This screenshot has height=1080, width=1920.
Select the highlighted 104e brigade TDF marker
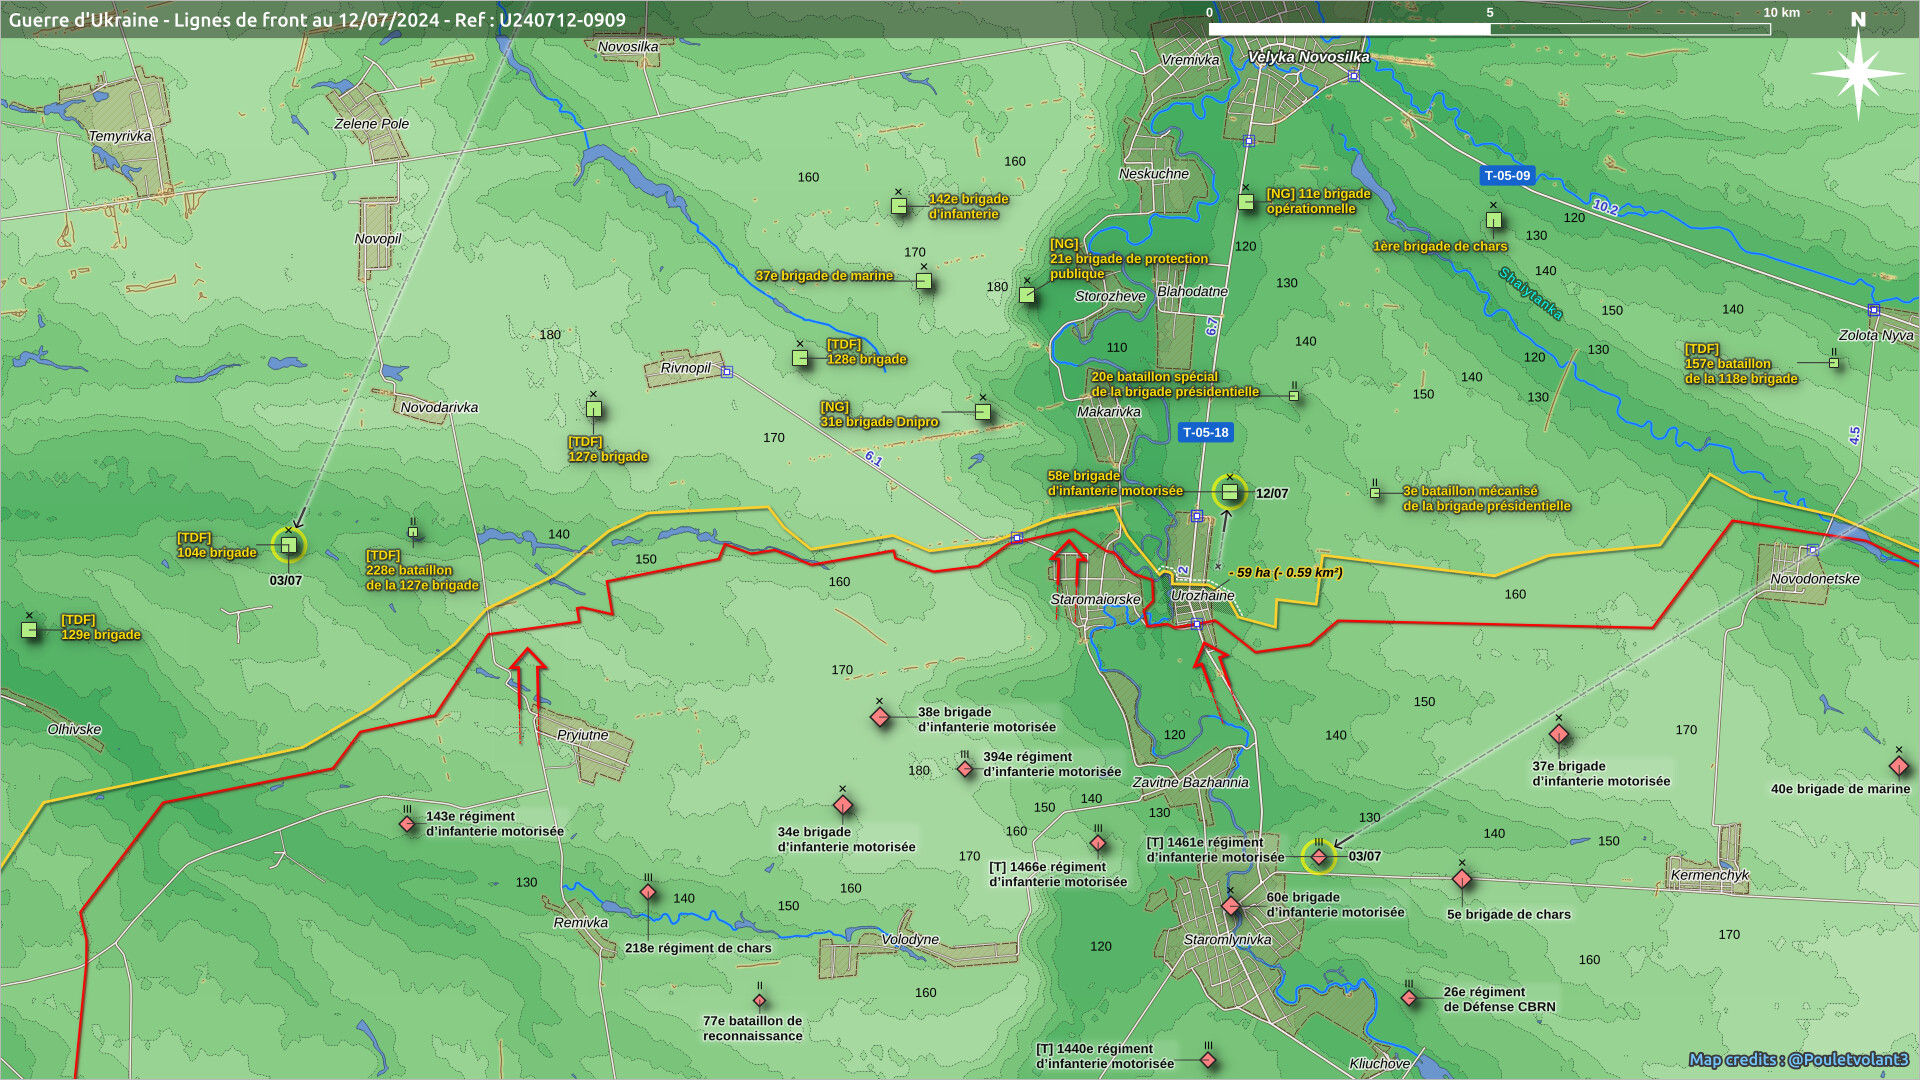(288, 545)
